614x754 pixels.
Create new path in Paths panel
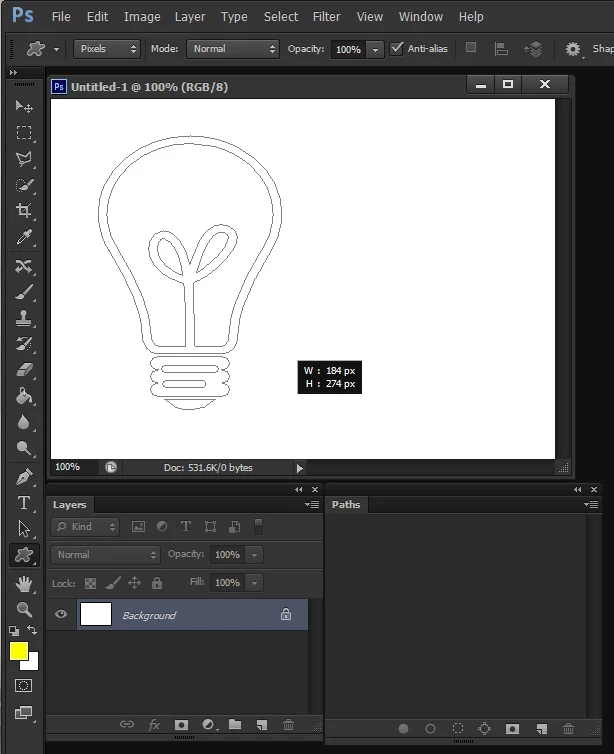(541, 729)
